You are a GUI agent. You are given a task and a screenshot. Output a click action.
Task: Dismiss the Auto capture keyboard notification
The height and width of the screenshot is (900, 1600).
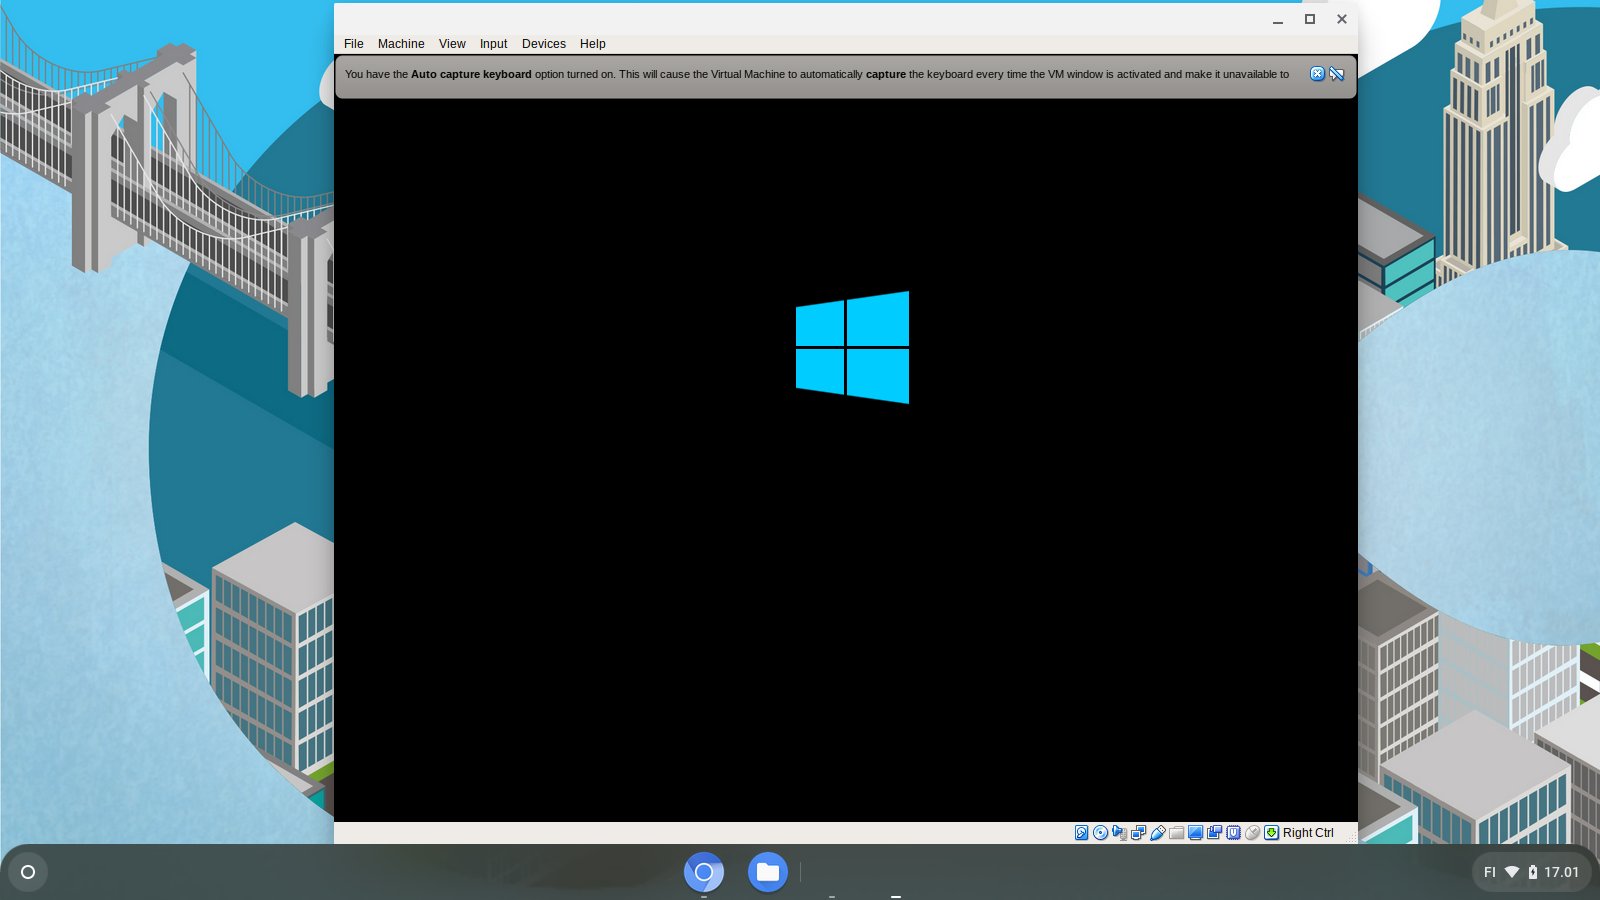1317,74
